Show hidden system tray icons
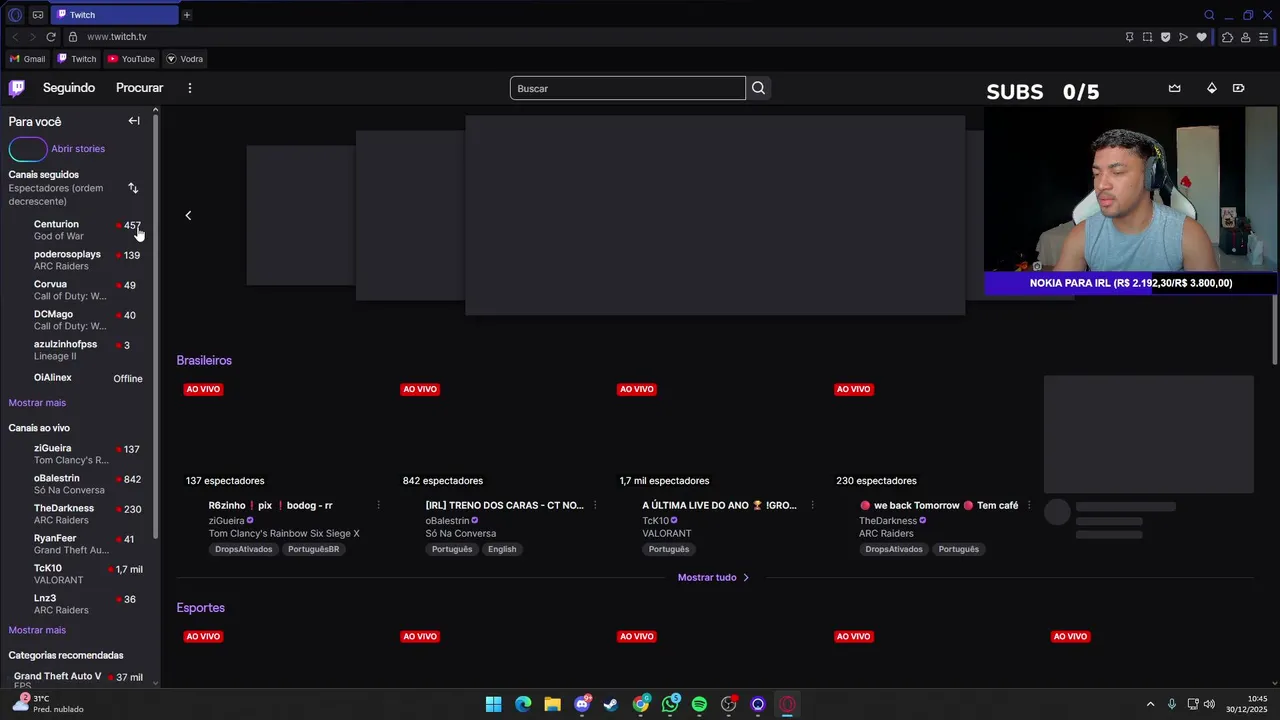Screen dimensions: 1280x720 1150,704
